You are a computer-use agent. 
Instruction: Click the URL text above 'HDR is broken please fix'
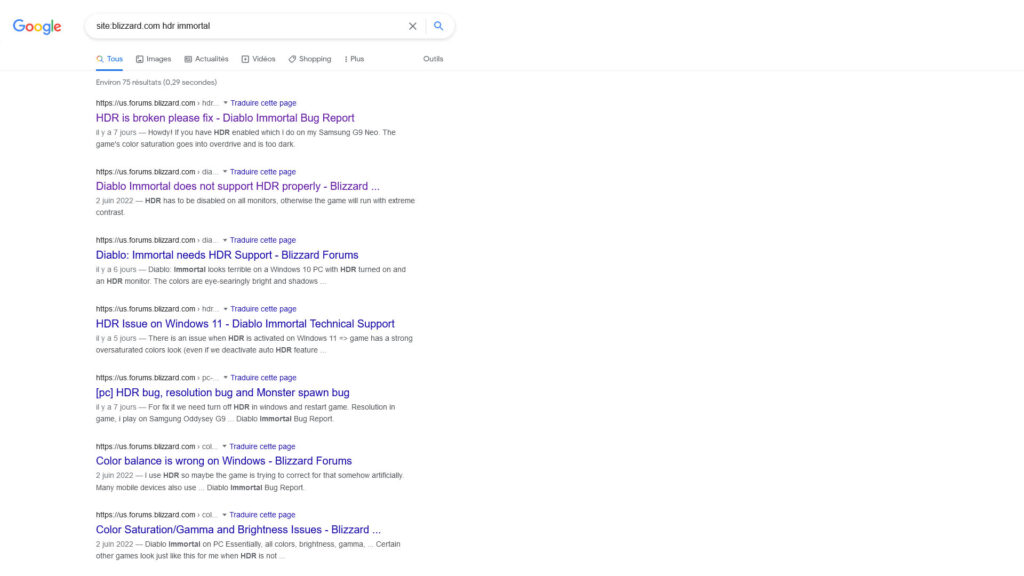tap(157, 103)
